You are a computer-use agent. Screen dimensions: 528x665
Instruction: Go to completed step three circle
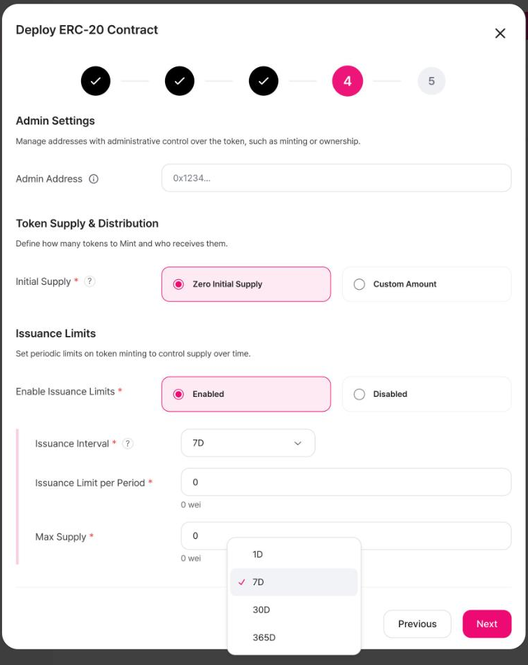tap(264, 81)
